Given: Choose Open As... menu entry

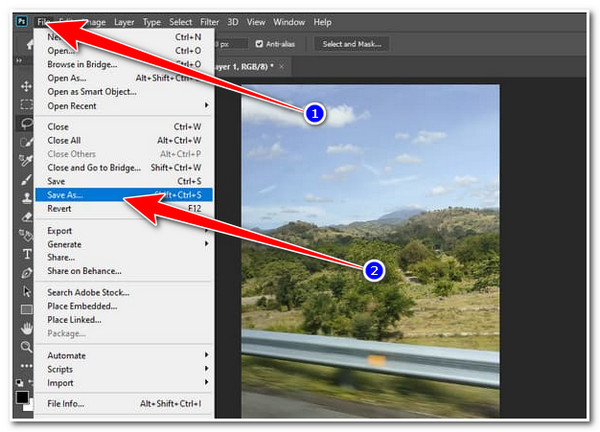Looking at the screenshot, I should (x=124, y=78).
